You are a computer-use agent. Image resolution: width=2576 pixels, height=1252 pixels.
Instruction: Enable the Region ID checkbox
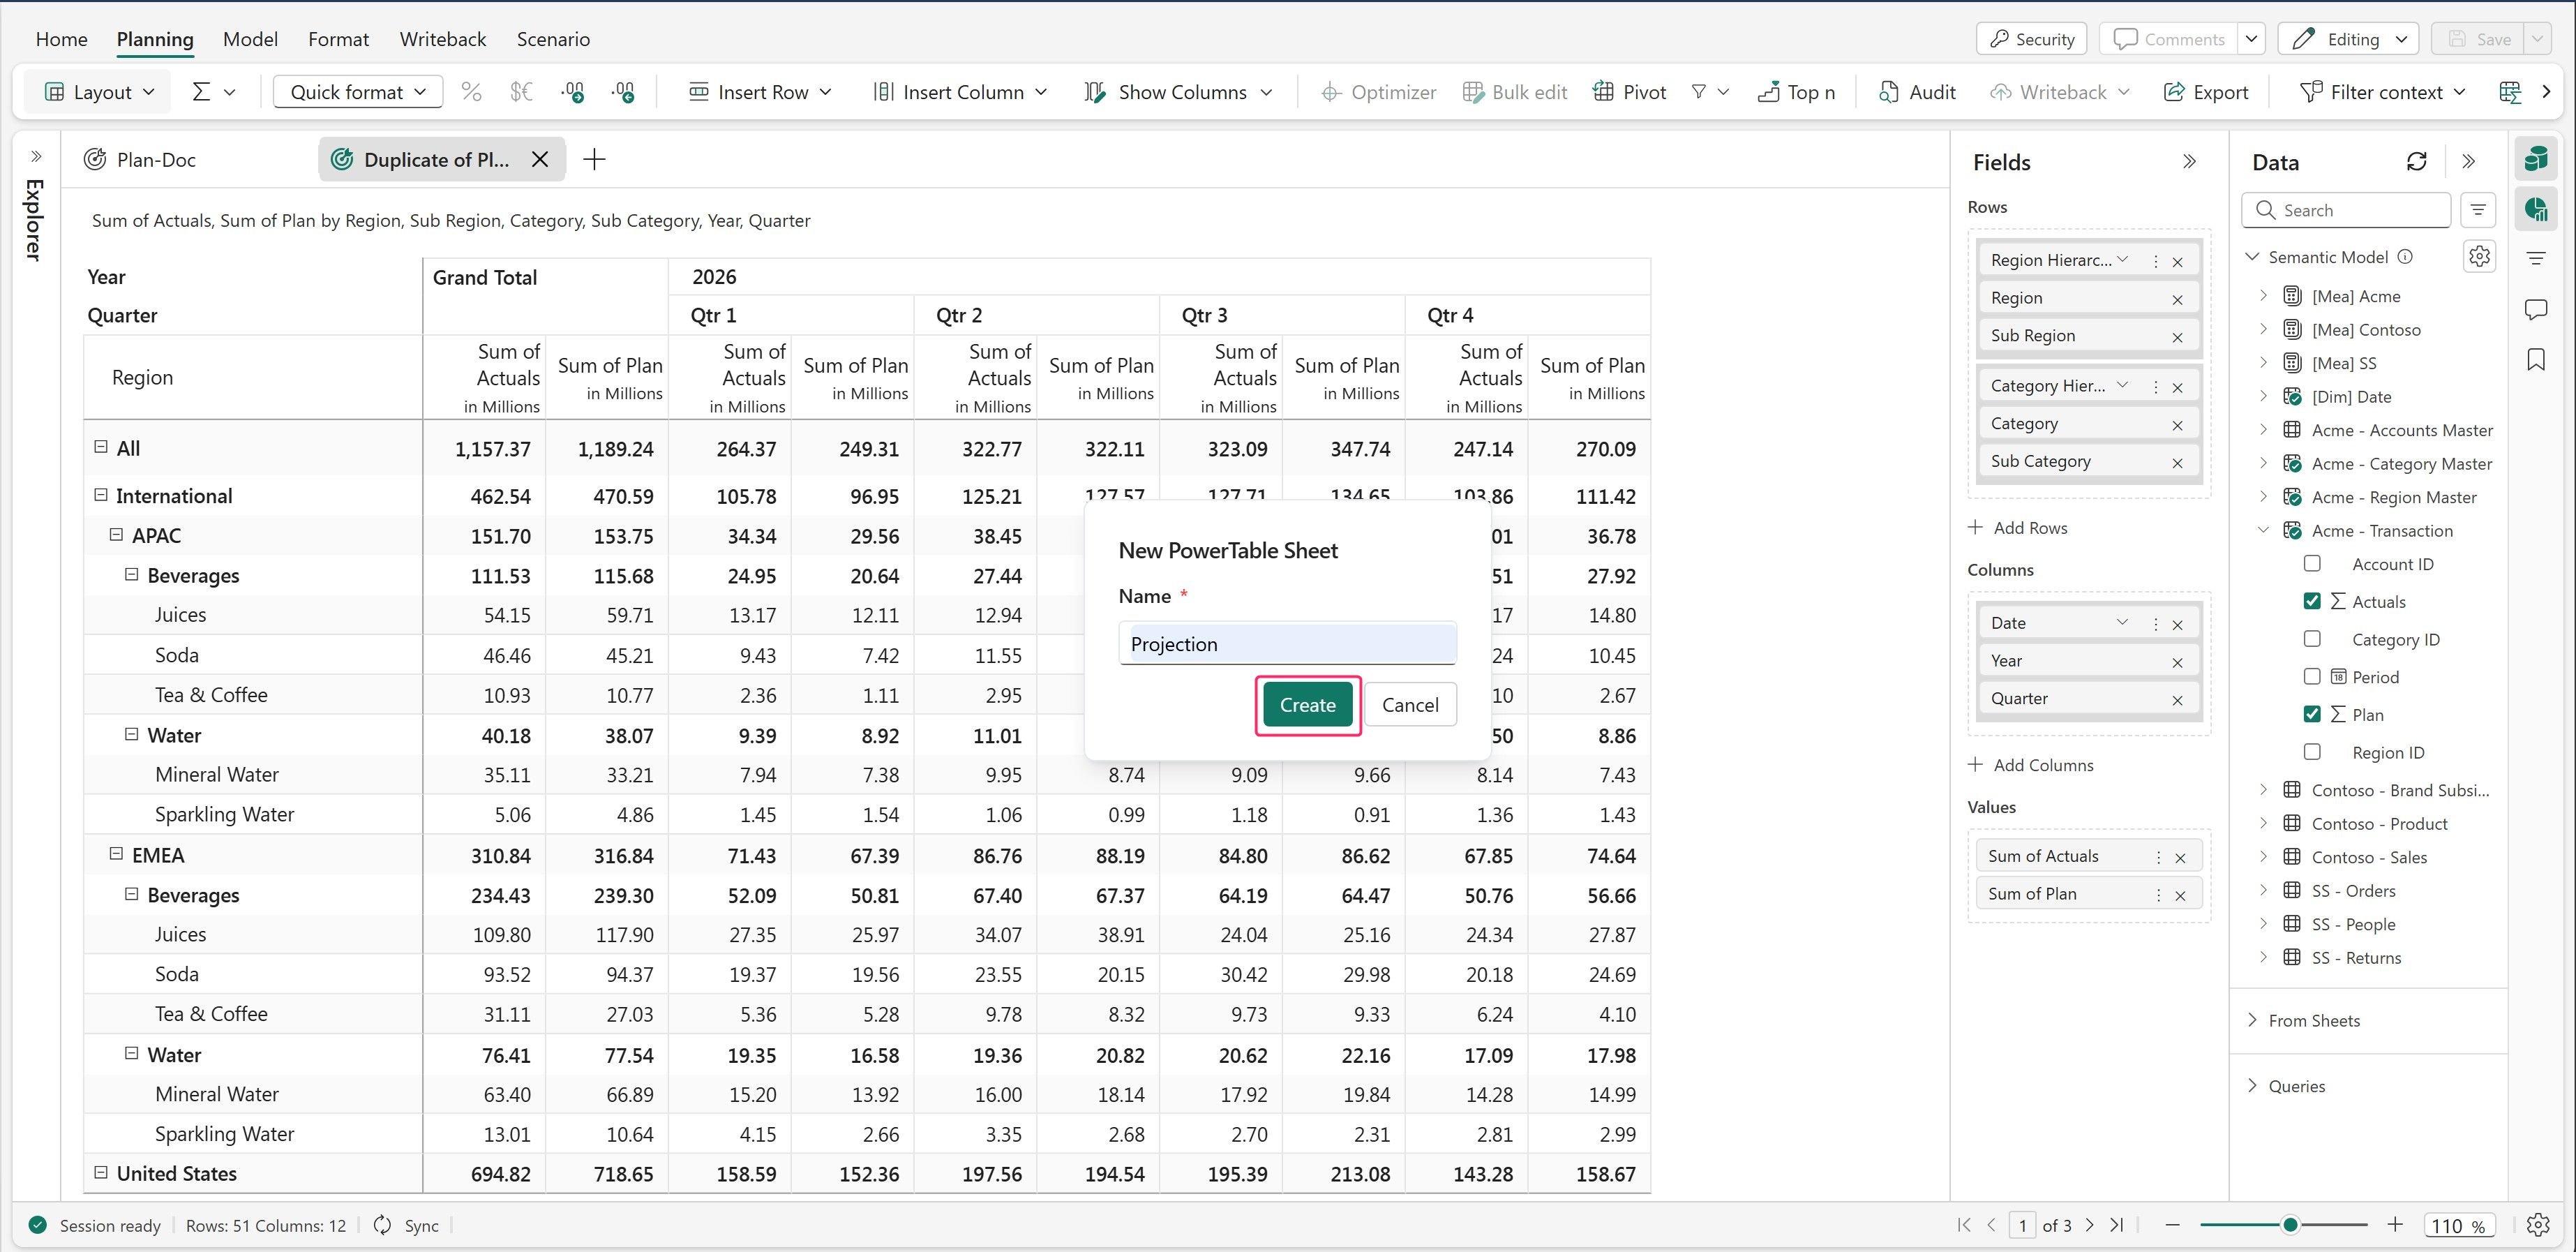[x=2312, y=752]
